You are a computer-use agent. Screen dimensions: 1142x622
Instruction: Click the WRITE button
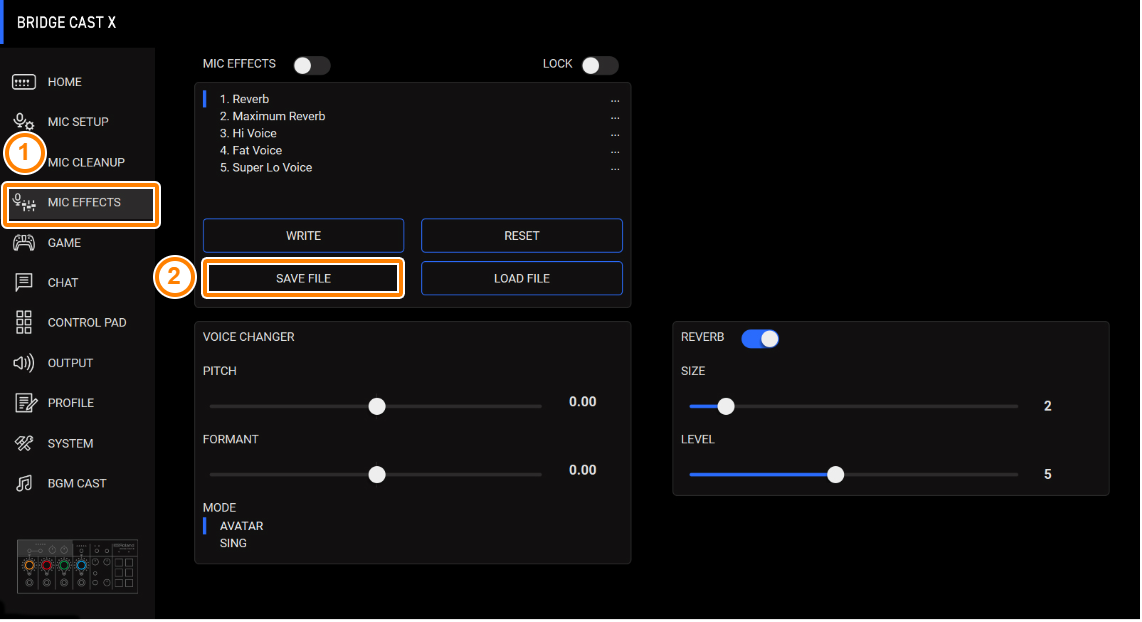pos(303,235)
